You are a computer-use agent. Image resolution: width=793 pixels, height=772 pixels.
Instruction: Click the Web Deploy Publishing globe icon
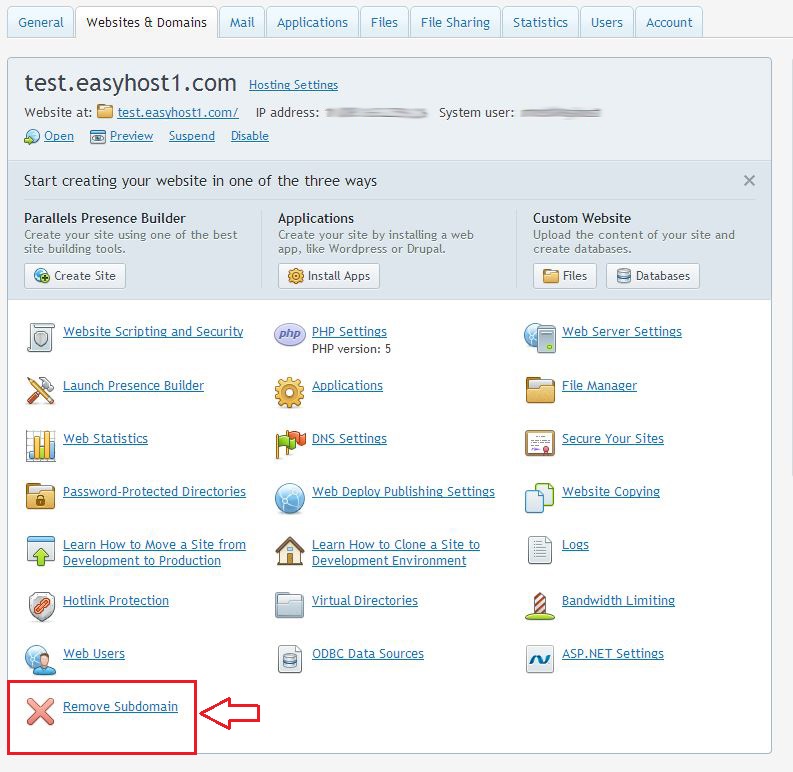tap(290, 498)
